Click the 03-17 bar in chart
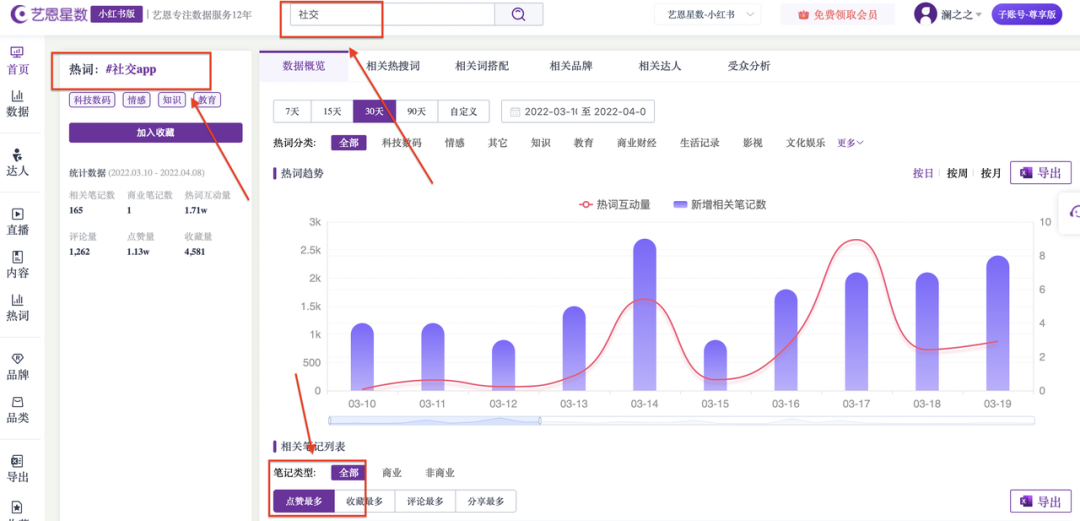 click(855, 331)
